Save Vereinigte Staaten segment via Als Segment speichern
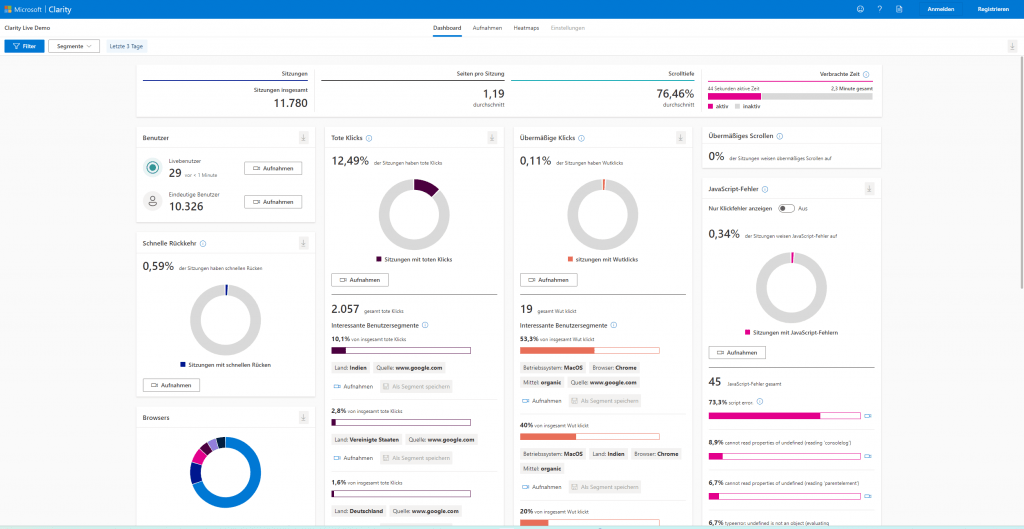Screen dimensions: 1024x529 [x=416, y=458]
